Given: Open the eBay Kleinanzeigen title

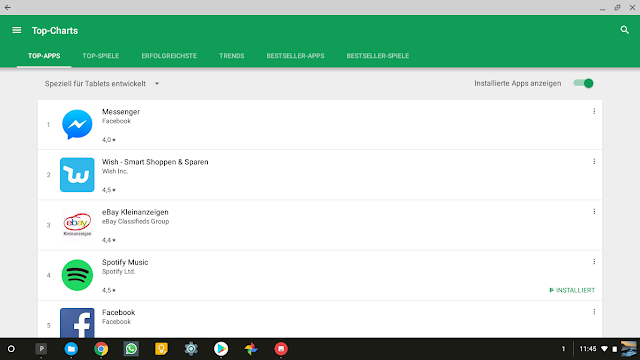Looking at the screenshot, I should coord(135,212).
